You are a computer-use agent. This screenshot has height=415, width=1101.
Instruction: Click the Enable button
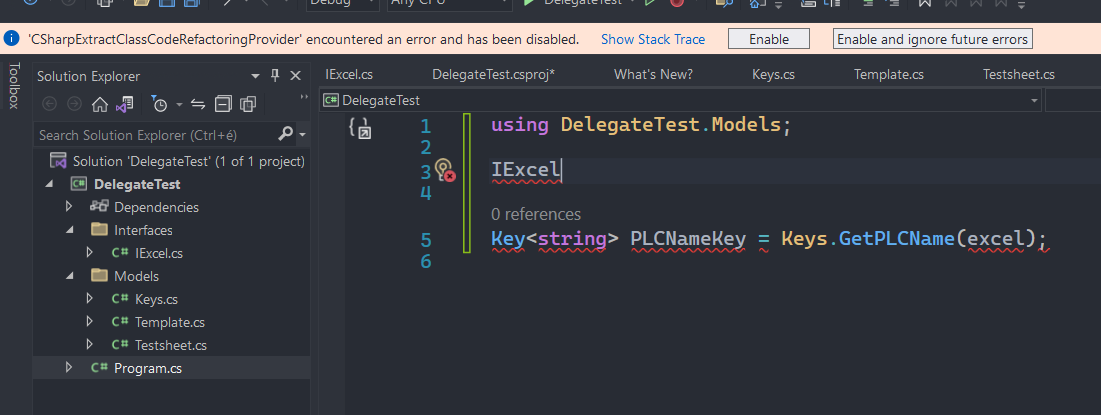coord(768,39)
